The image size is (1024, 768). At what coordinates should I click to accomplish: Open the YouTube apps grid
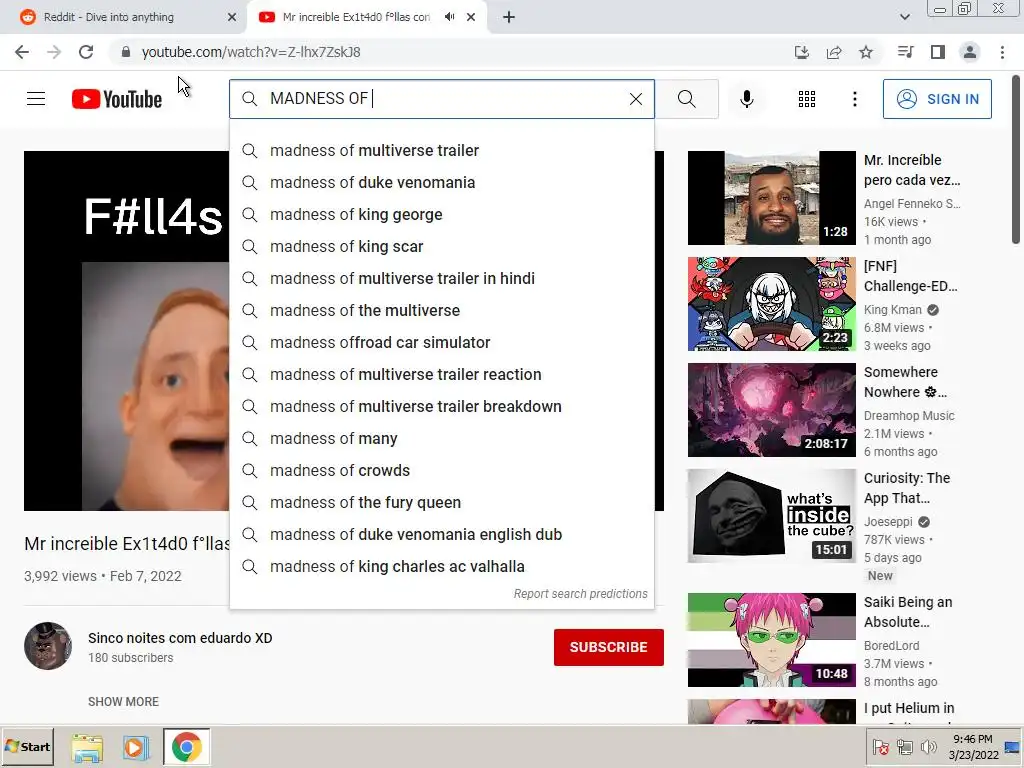tap(807, 99)
